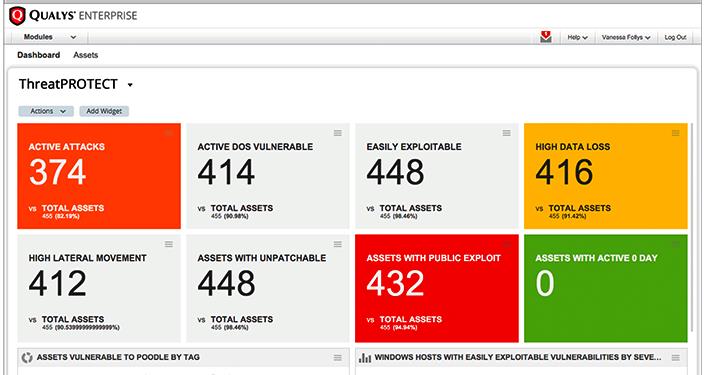This screenshot has width=707, height=375.
Task: Open the Actions dropdown
Action: [46, 111]
